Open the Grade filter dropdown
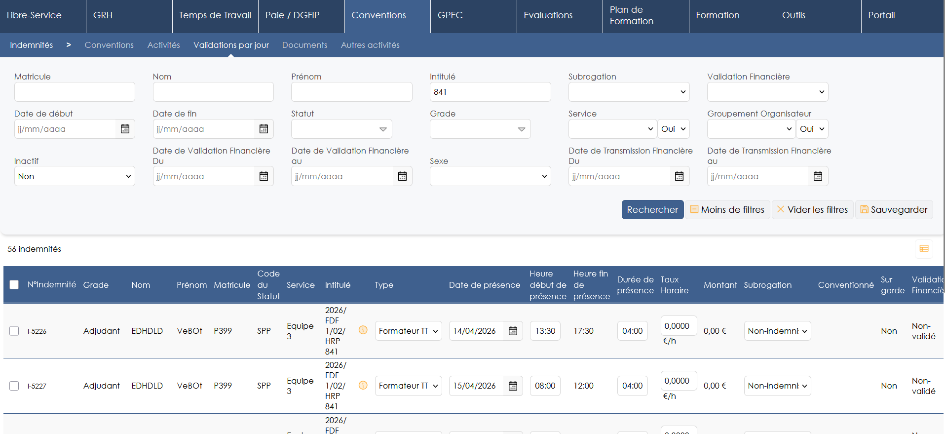The height and width of the screenshot is (434, 945). point(480,129)
